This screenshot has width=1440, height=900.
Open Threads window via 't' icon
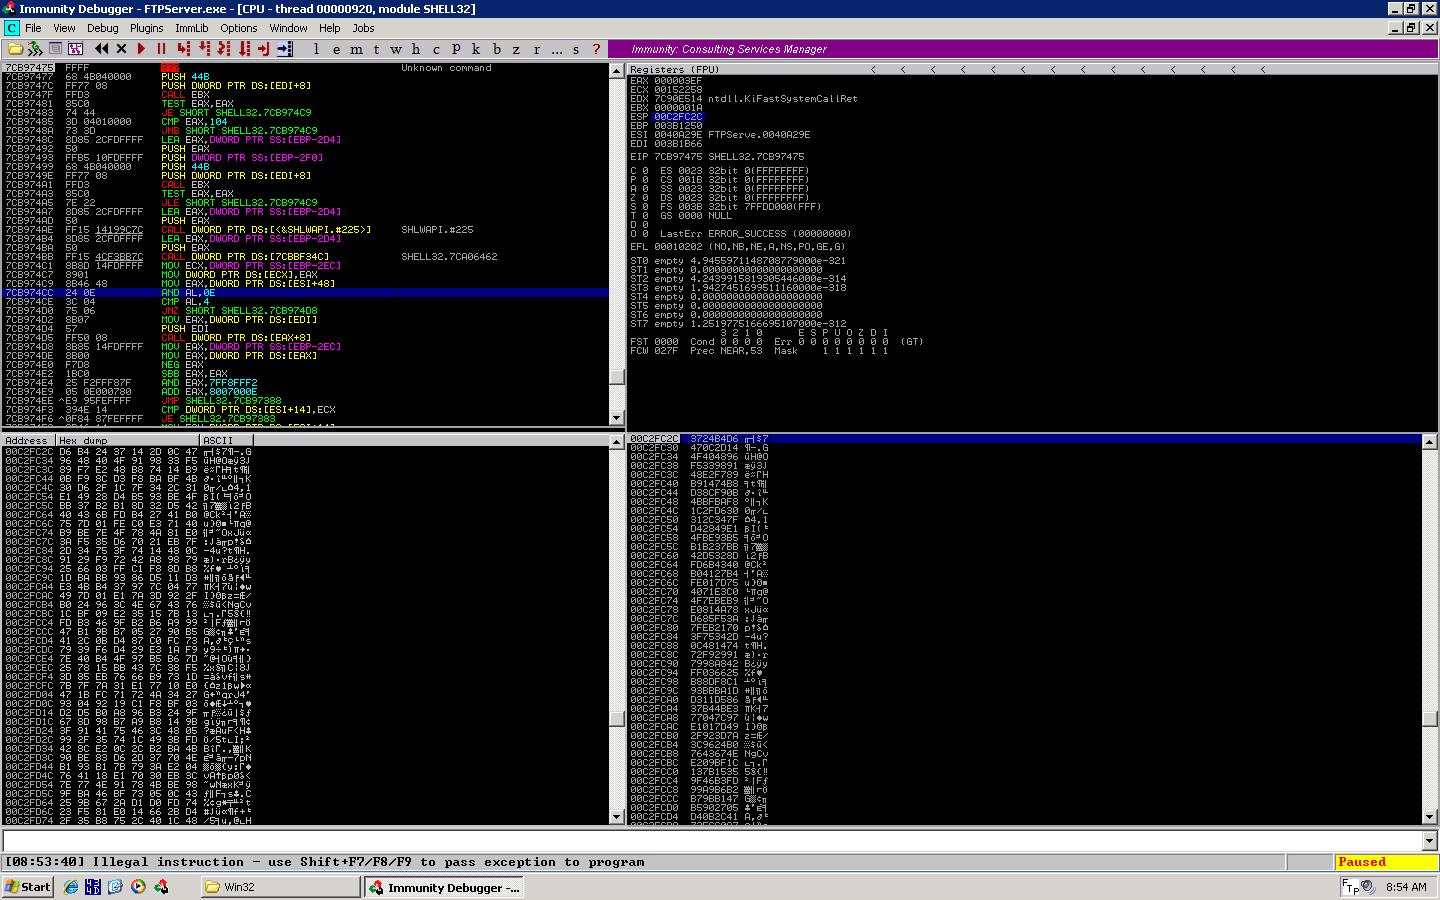[x=376, y=49]
